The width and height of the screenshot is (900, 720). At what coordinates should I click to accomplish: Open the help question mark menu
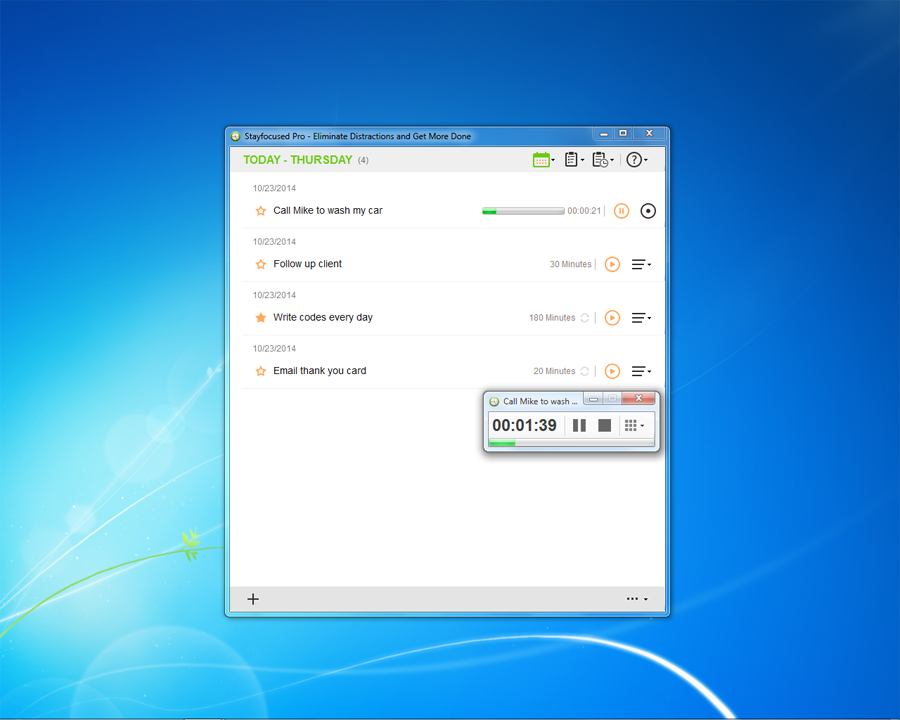coord(635,160)
